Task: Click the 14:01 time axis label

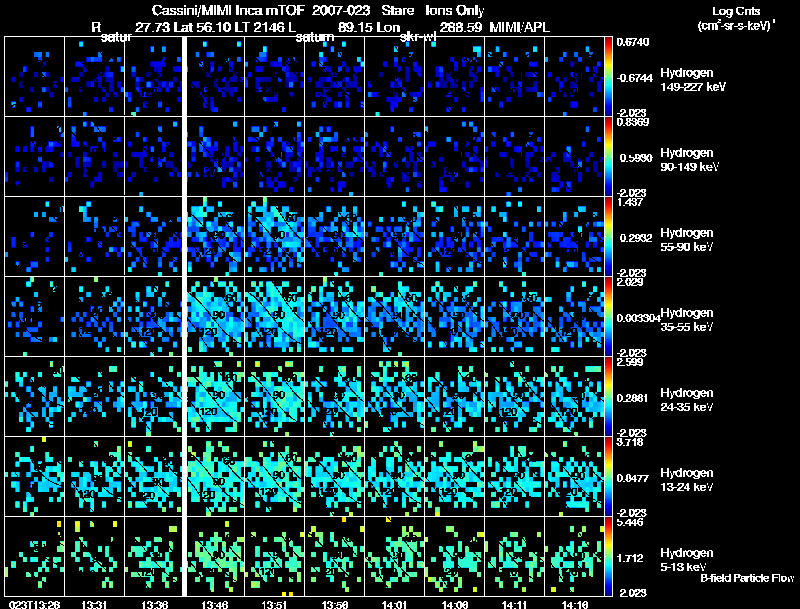Action: (394, 604)
